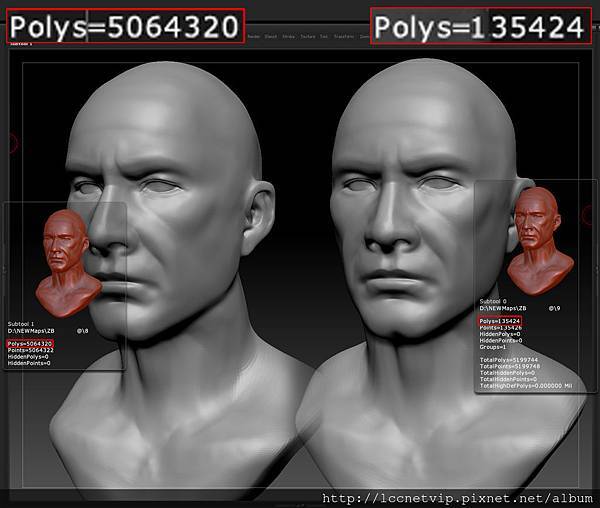Click the small 'Polys=5064320' info line
Viewport: 600px width, 508px height.
point(30,344)
